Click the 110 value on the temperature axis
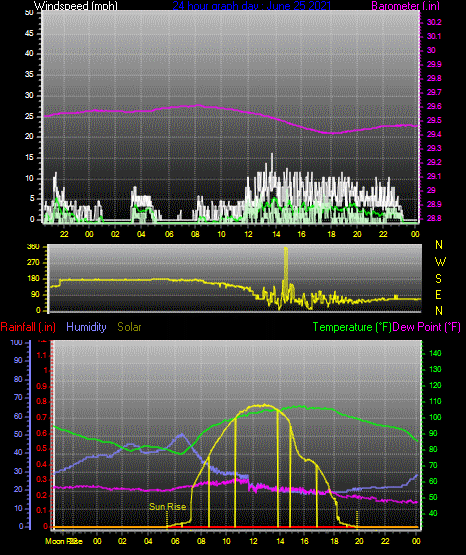The image size is (466, 555). click(435, 401)
